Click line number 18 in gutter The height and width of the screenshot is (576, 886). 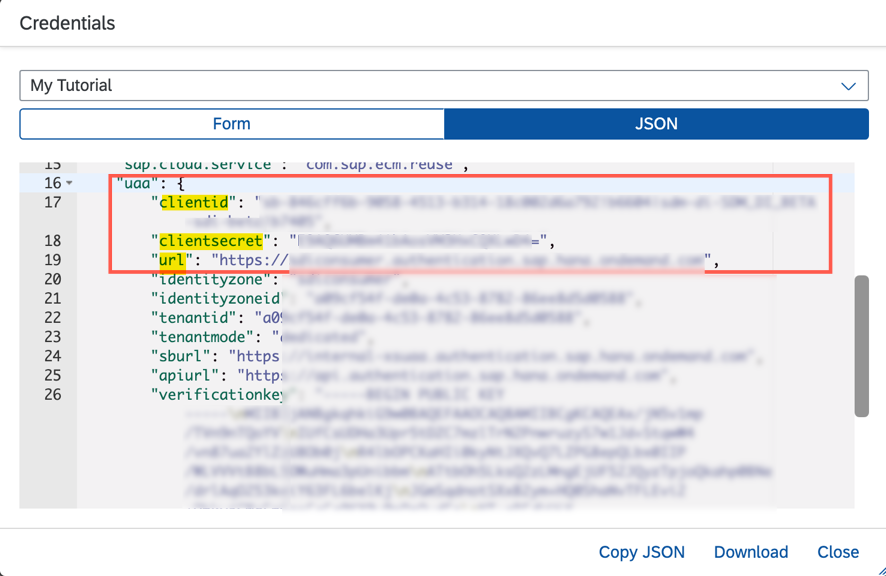tap(53, 241)
